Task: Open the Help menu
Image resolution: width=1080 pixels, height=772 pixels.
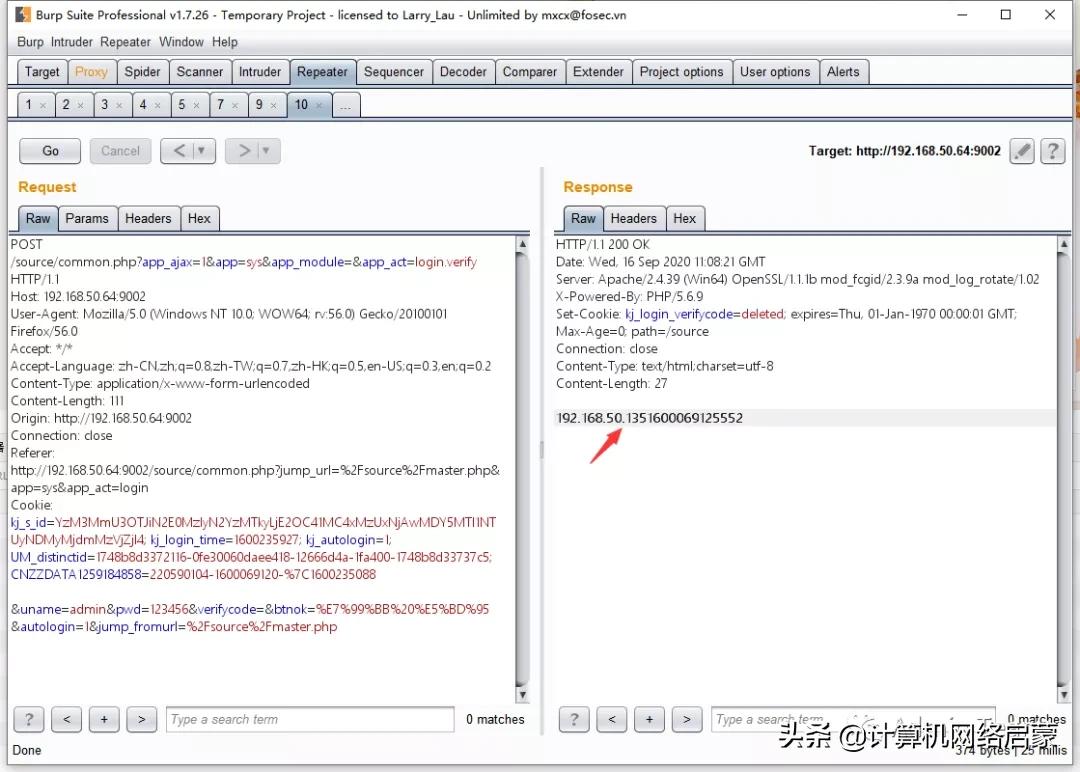Action: coord(225,42)
